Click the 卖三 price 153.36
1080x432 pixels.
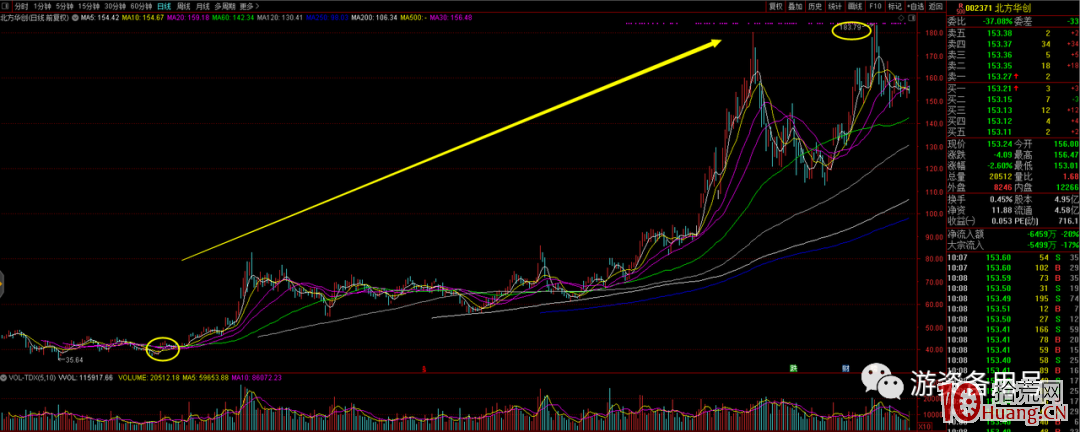pos(999,54)
